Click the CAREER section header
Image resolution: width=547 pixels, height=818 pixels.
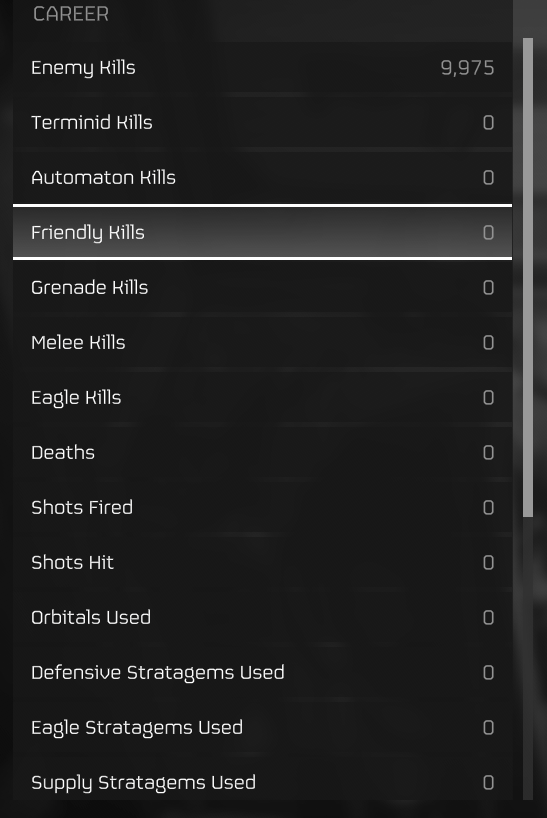coord(71,14)
